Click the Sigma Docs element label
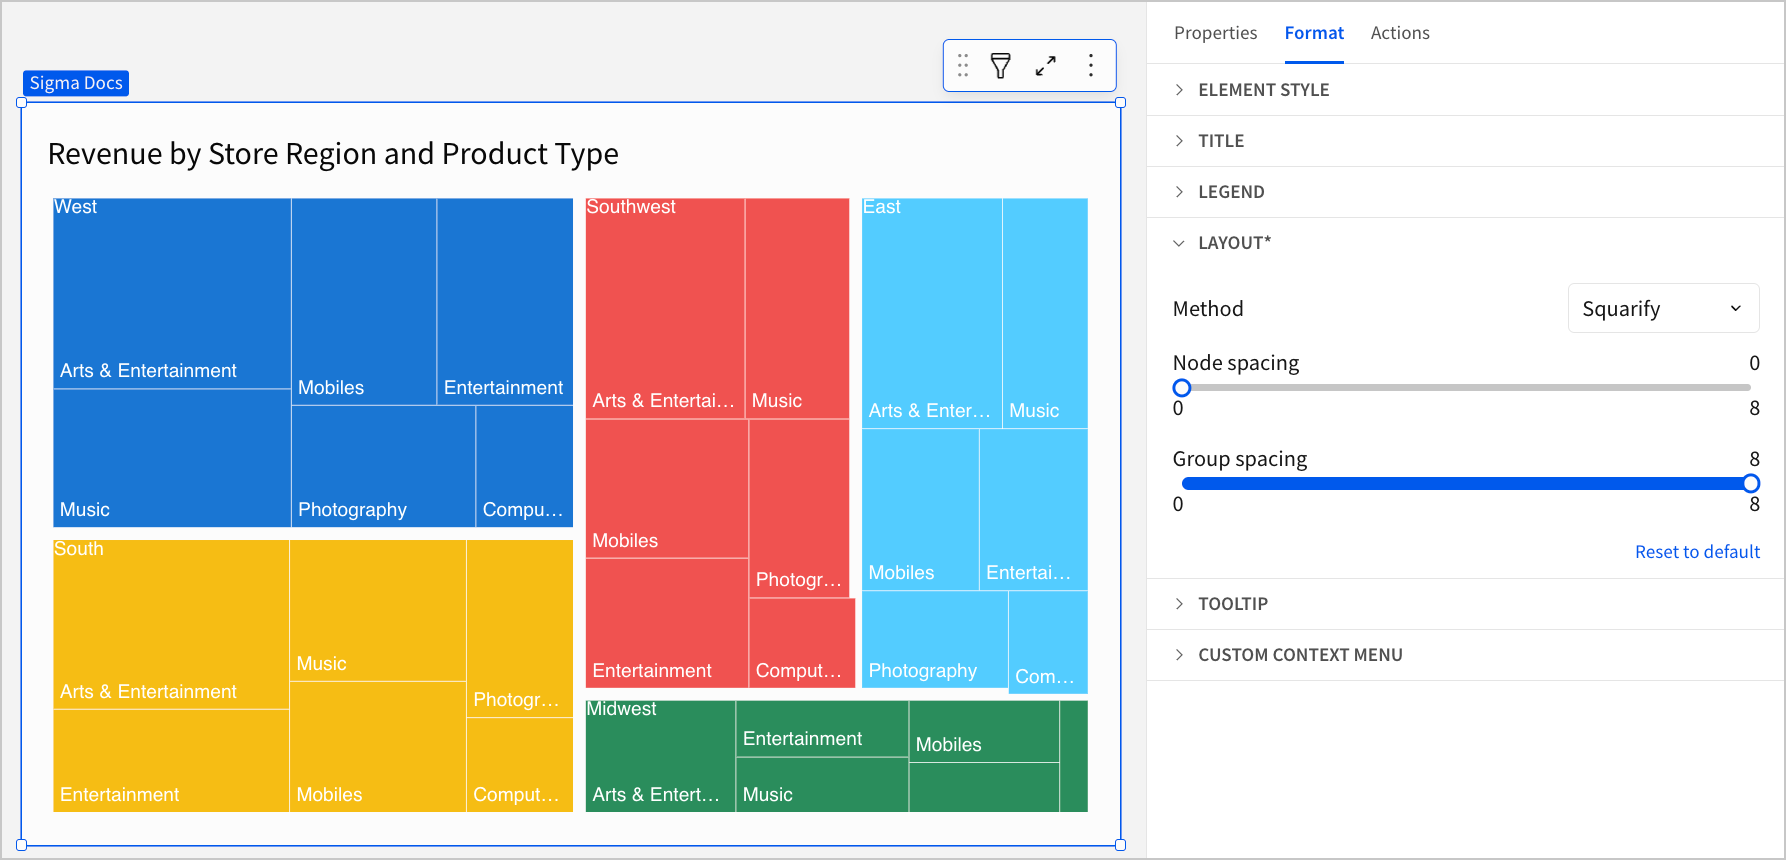The height and width of the screenshot is (860, 1786). point(76,83)
